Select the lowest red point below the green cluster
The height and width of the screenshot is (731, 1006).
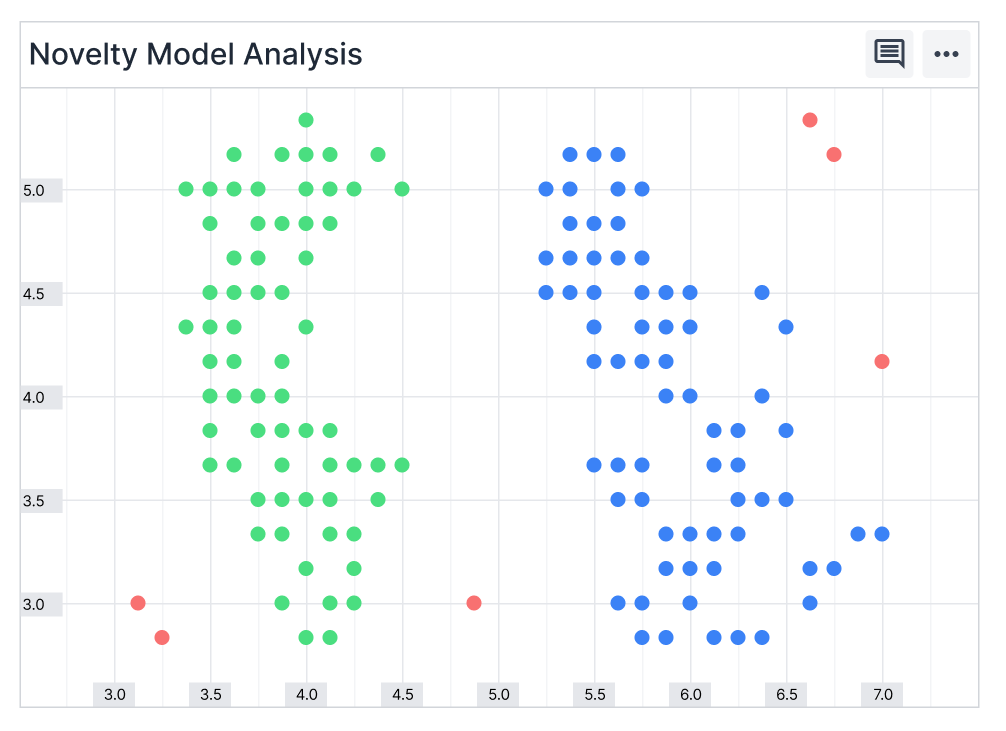(x=161, y=636)
